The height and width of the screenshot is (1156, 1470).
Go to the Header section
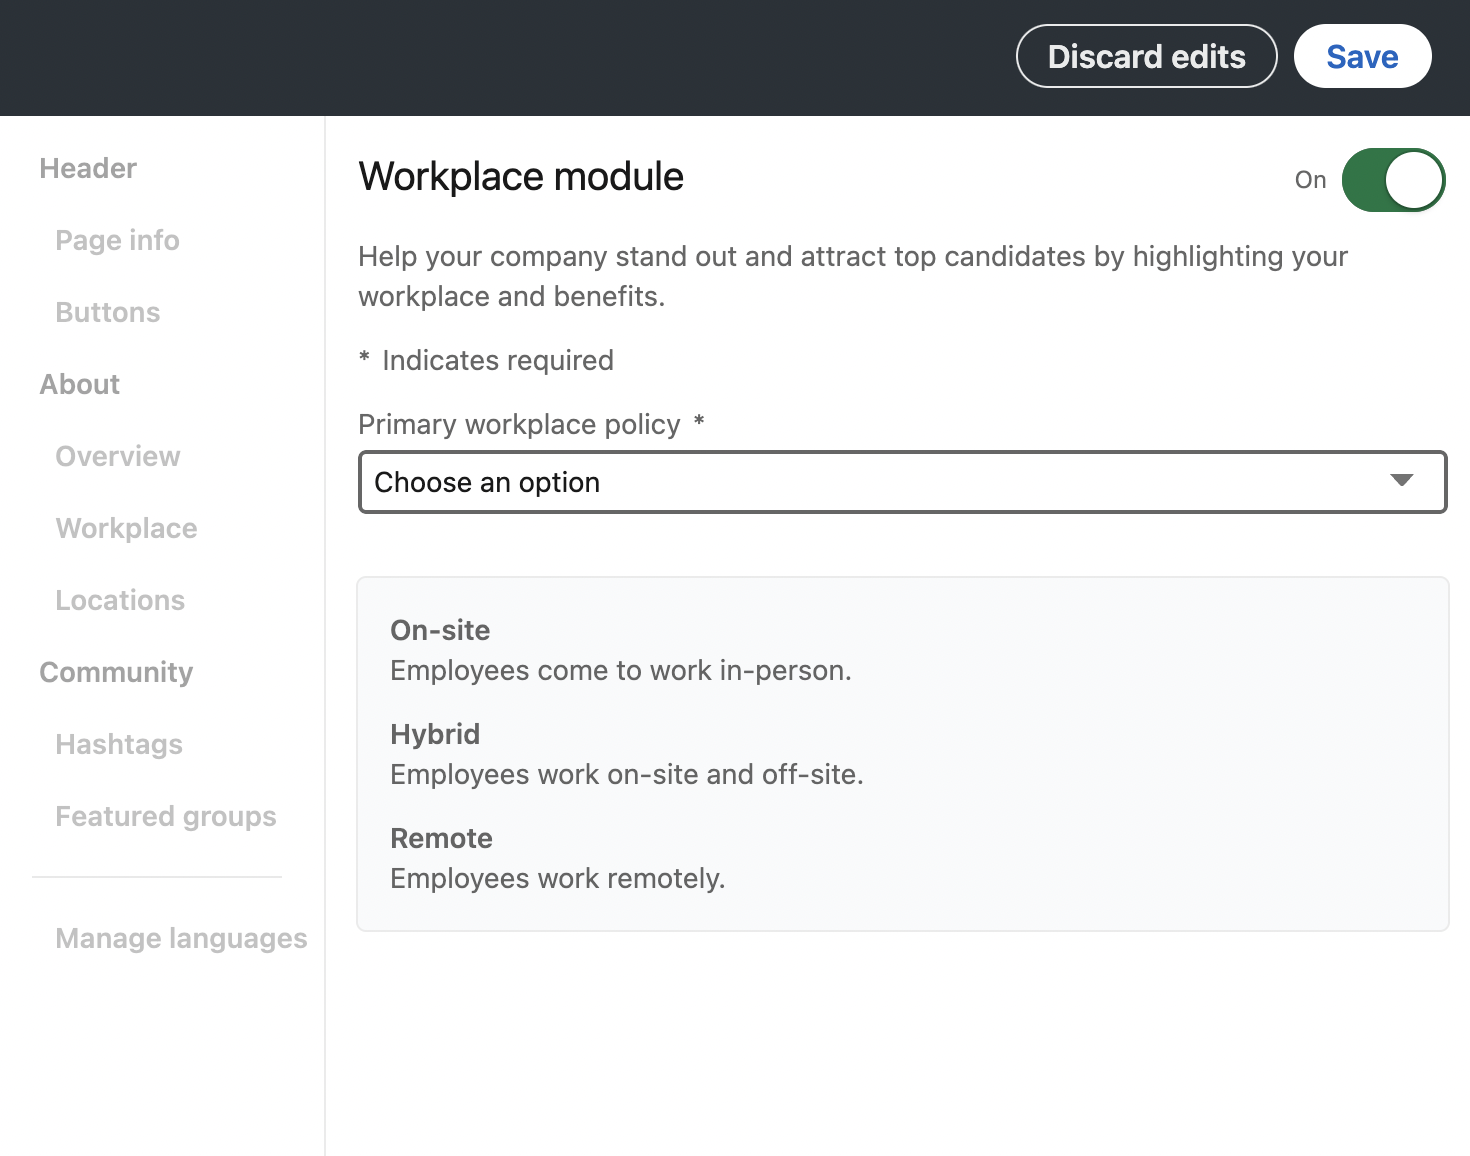[x=88, y=168]
